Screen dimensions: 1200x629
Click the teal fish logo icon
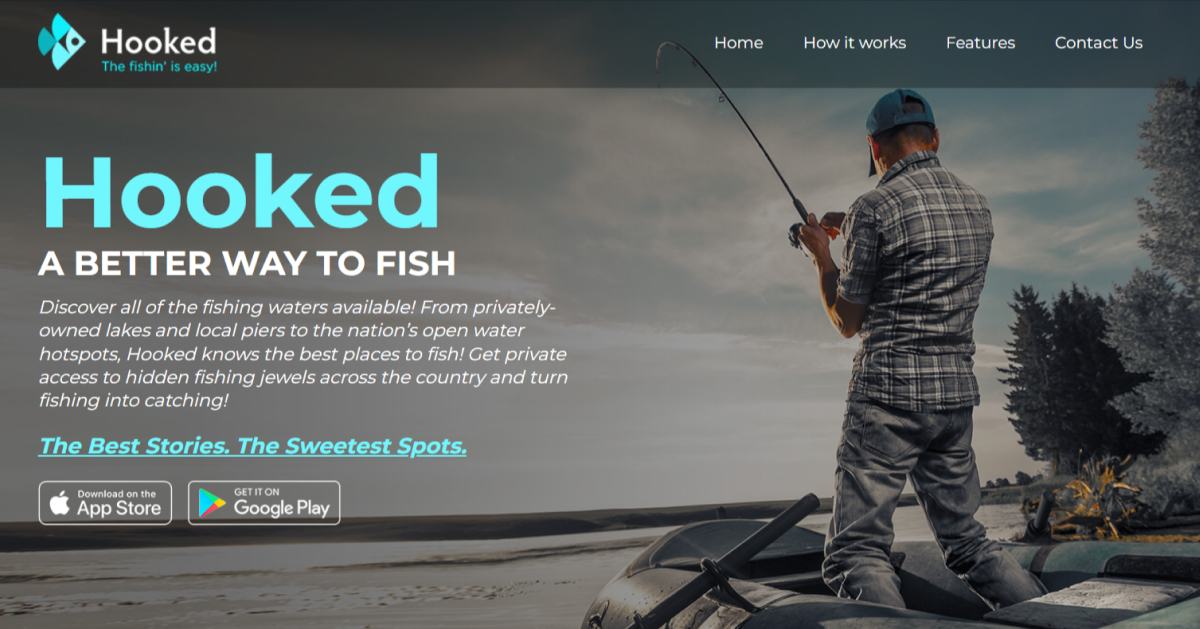(x=61, y=42)
